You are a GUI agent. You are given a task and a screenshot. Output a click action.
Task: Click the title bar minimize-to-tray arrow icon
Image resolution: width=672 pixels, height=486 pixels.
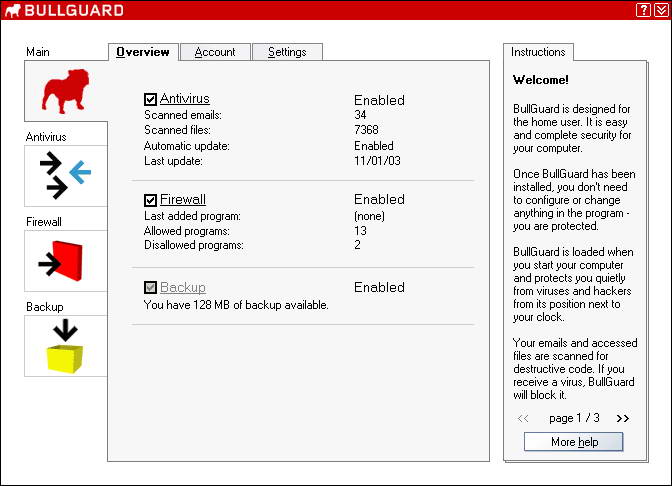pyautogui.click(x=661, y=10)
